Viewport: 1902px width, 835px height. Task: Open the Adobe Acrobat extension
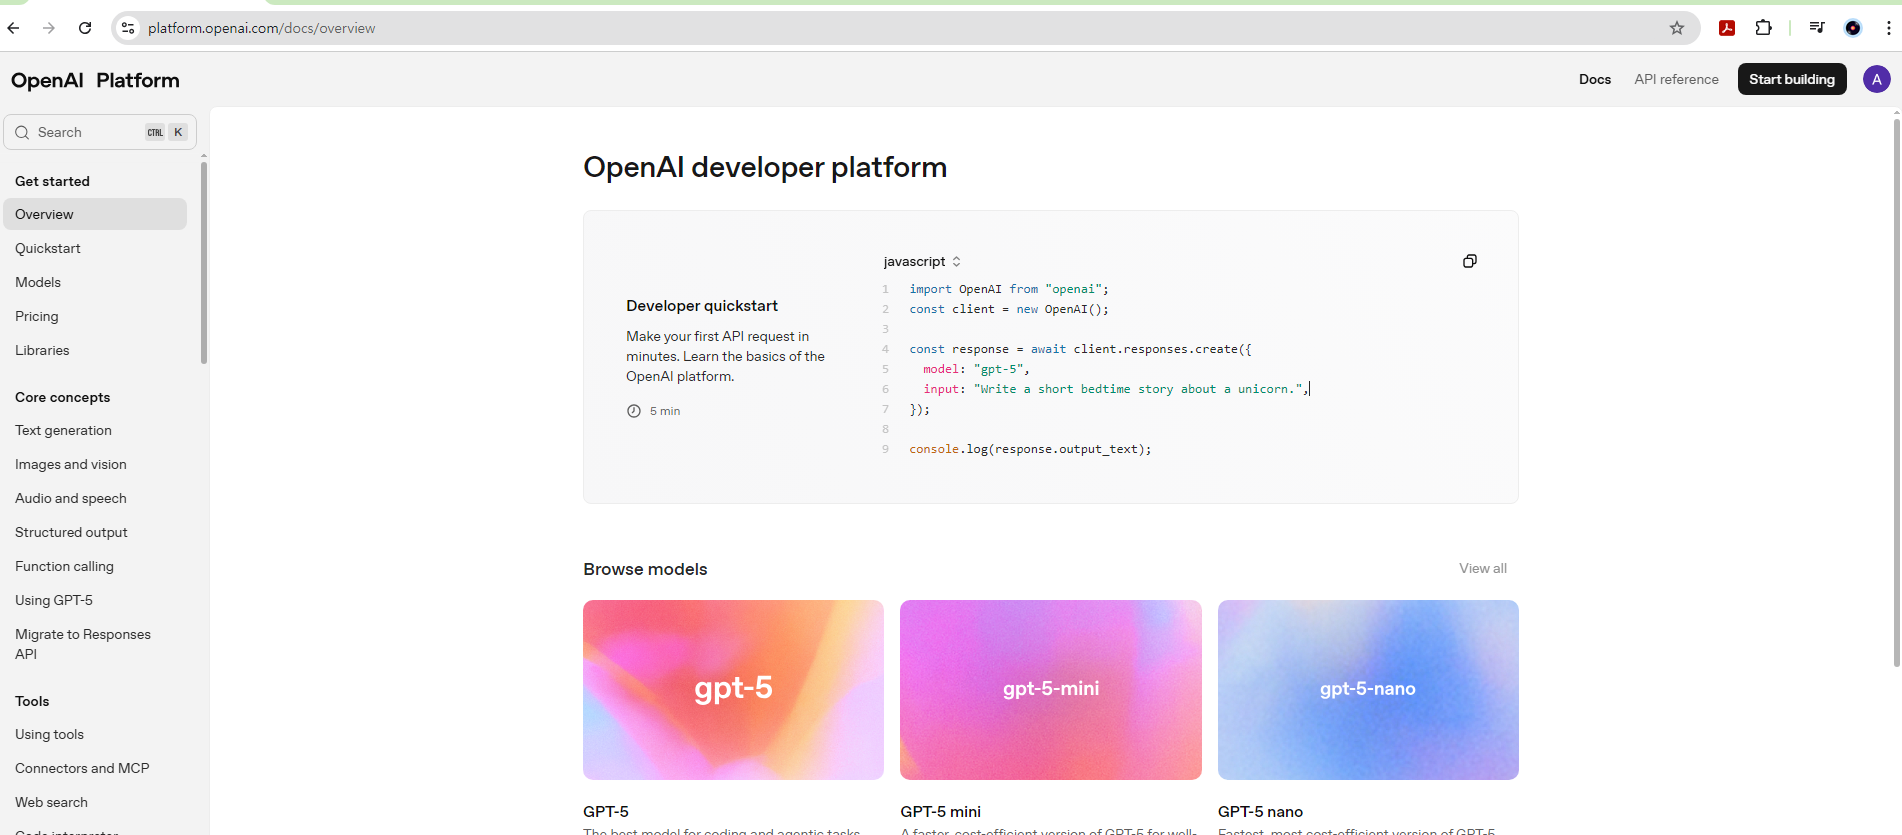[x=1727, y=28]
